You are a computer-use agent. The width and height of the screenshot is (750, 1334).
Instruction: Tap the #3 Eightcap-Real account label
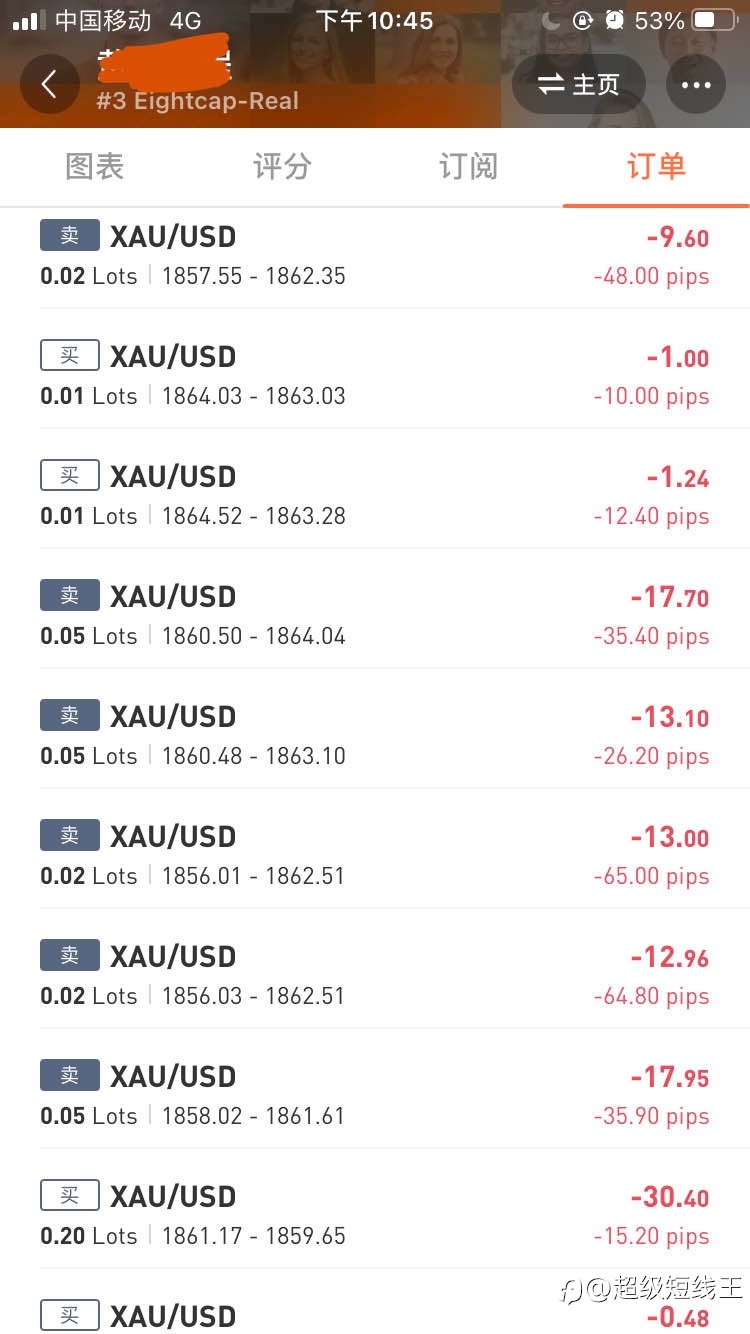(x=197, y=101)
